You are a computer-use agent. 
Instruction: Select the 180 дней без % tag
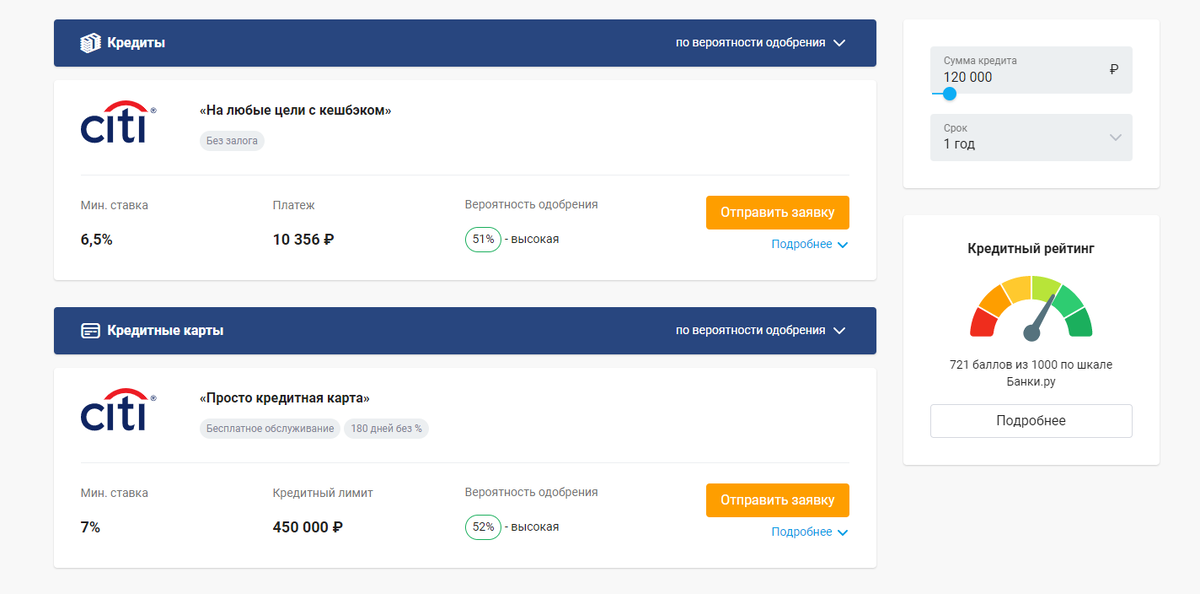tap(386, 428)
